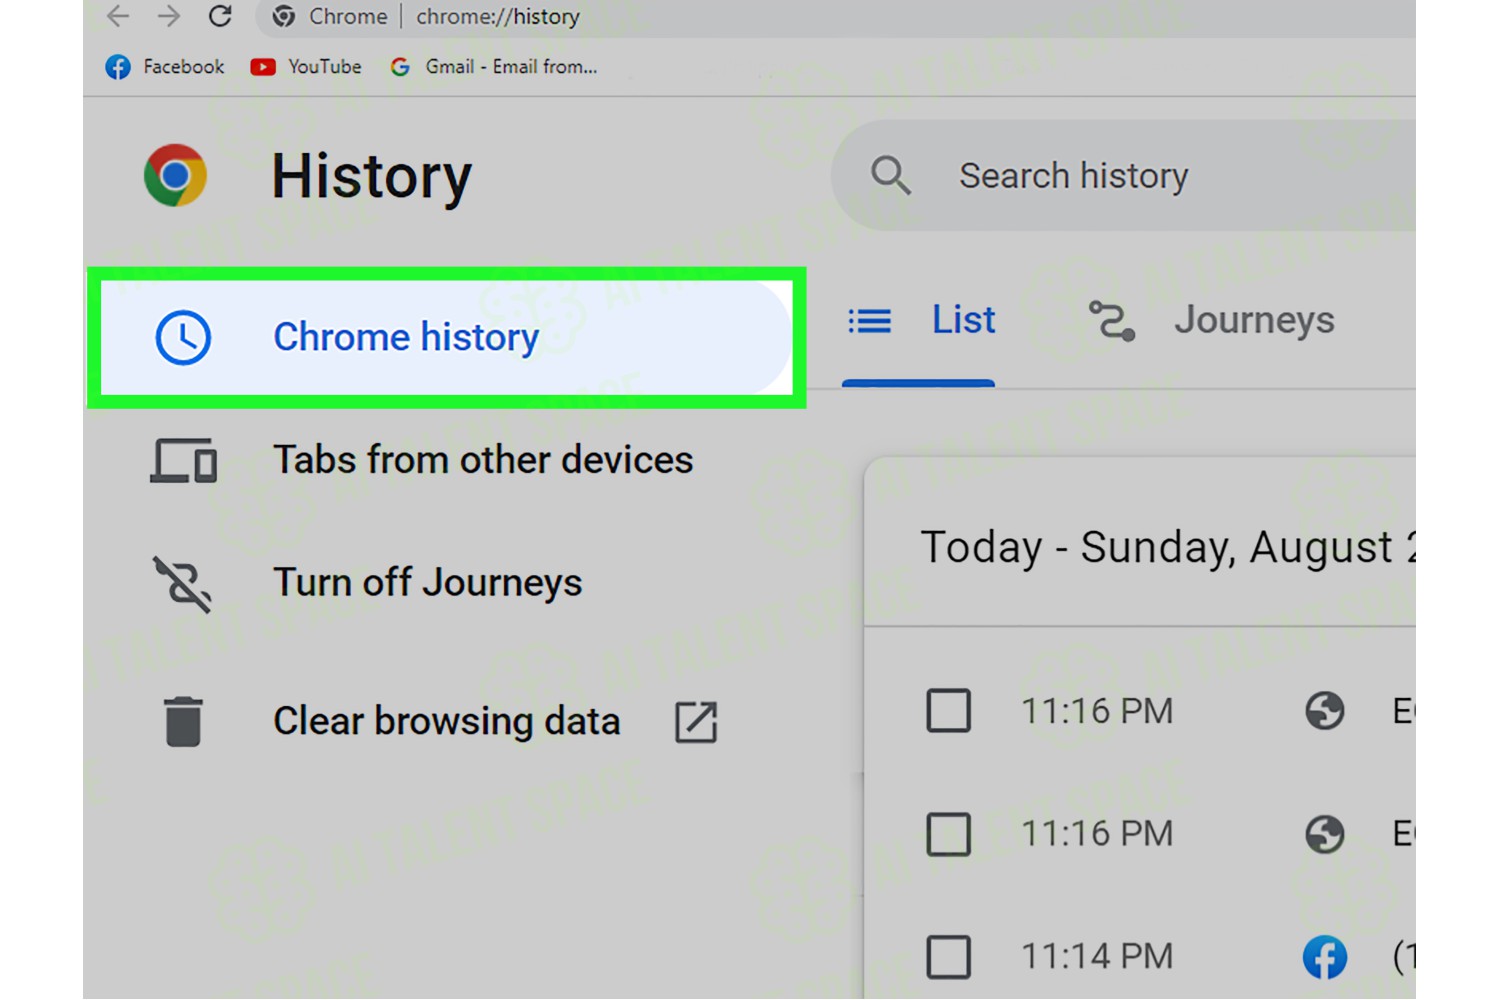Go forward with the browser forward arrow

tap(169, 16)
